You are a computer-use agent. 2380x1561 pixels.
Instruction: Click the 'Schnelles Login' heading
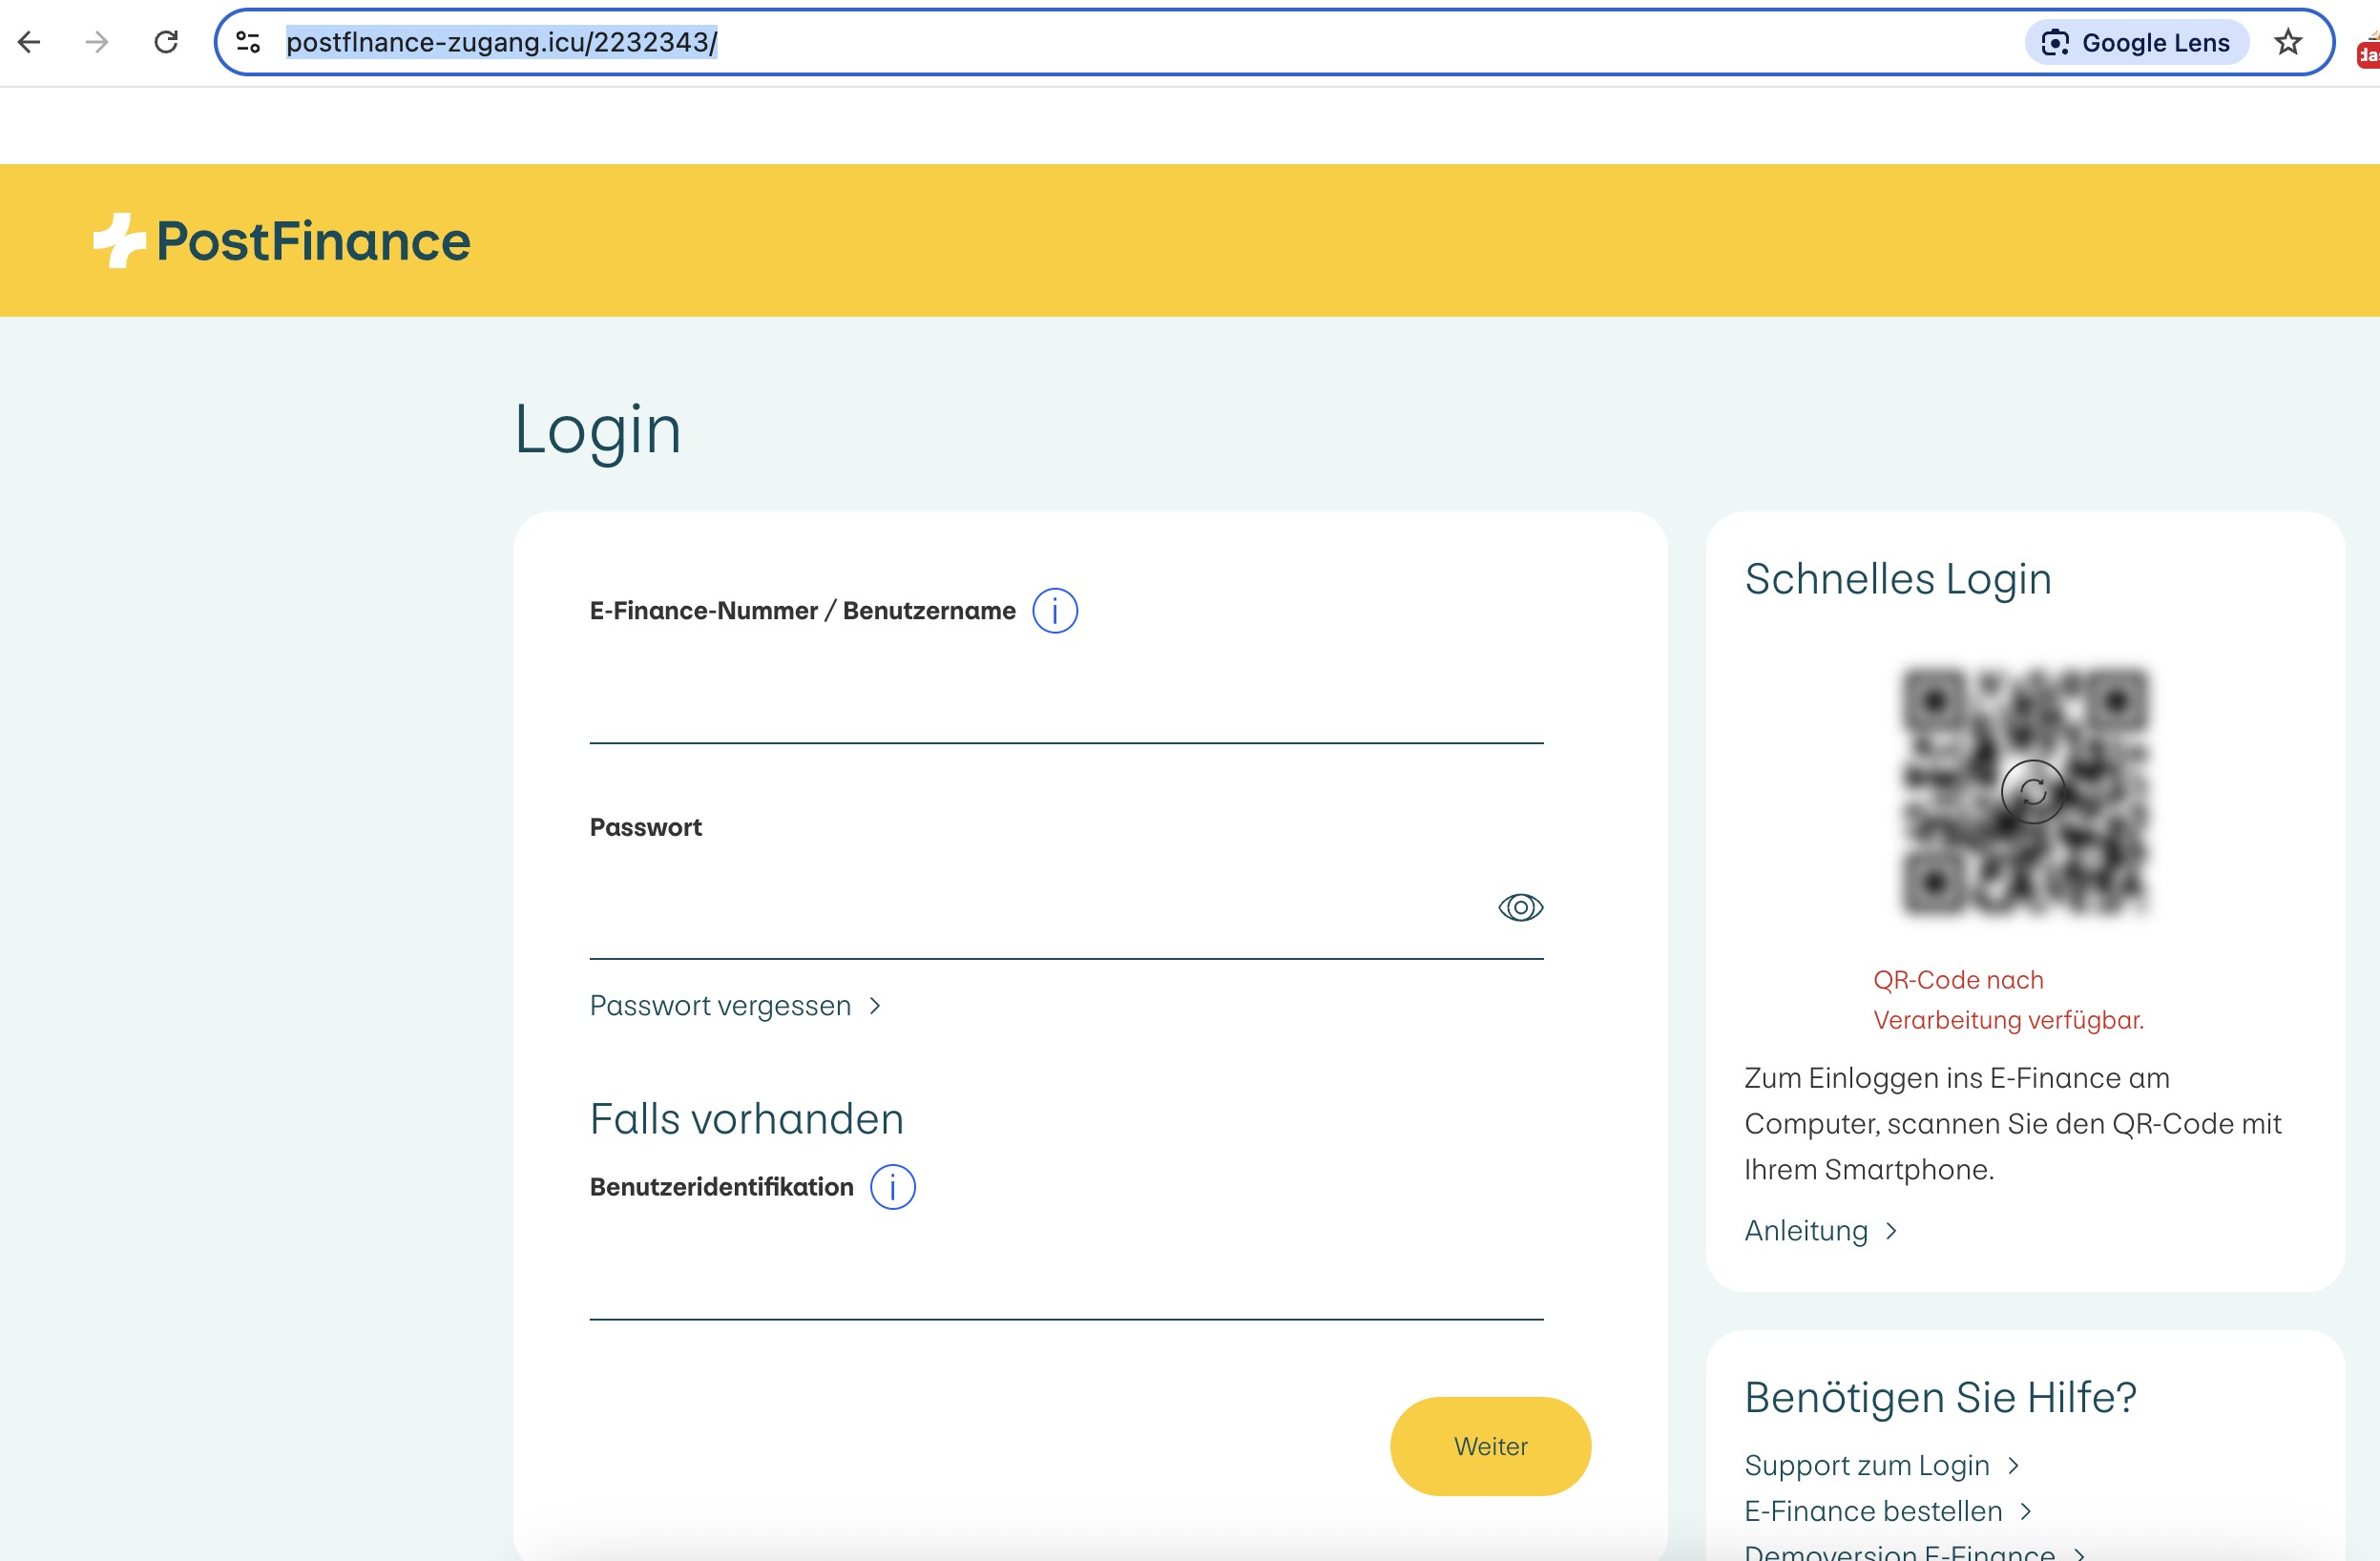point(1898,579)
